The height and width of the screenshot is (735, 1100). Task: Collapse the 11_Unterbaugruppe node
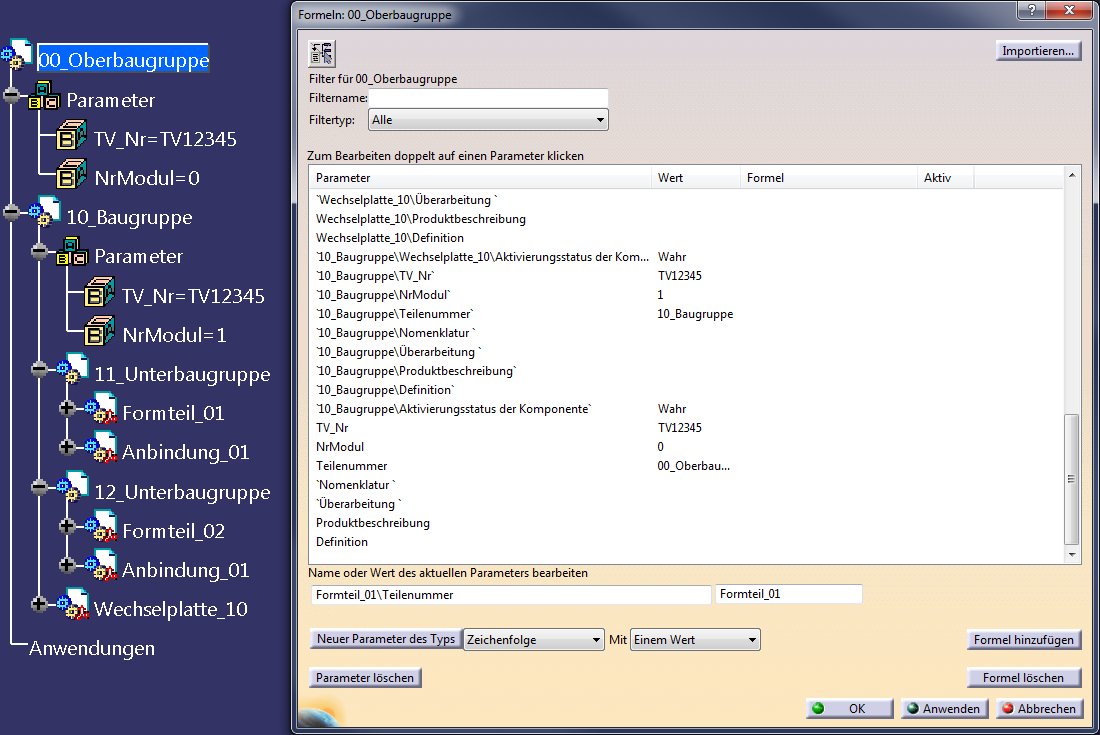pos(40,369)
